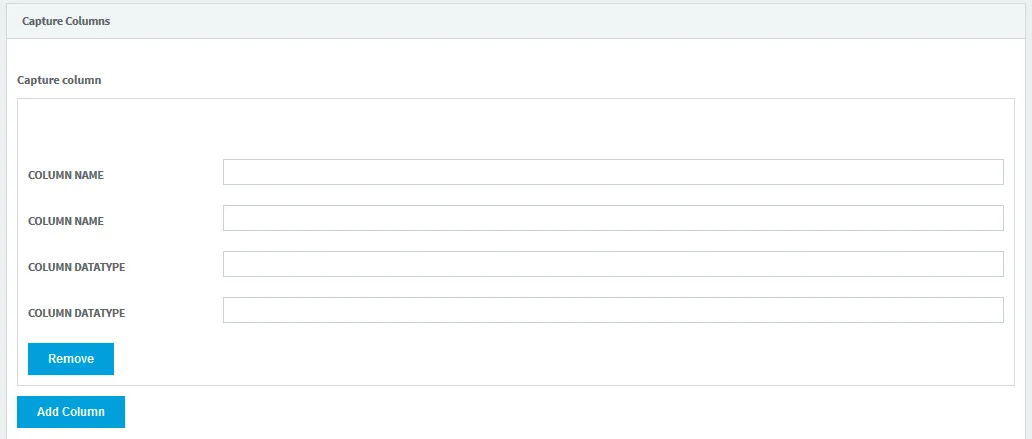1032x439 pixels.
Task: Place cursor in topmost text field of the form
Action: click(612, 172)
